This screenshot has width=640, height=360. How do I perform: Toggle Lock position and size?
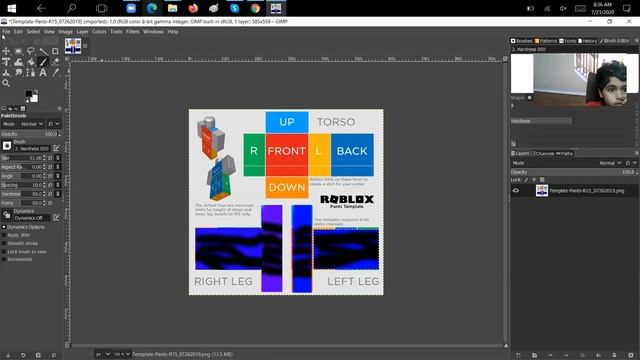coord(534,180)
